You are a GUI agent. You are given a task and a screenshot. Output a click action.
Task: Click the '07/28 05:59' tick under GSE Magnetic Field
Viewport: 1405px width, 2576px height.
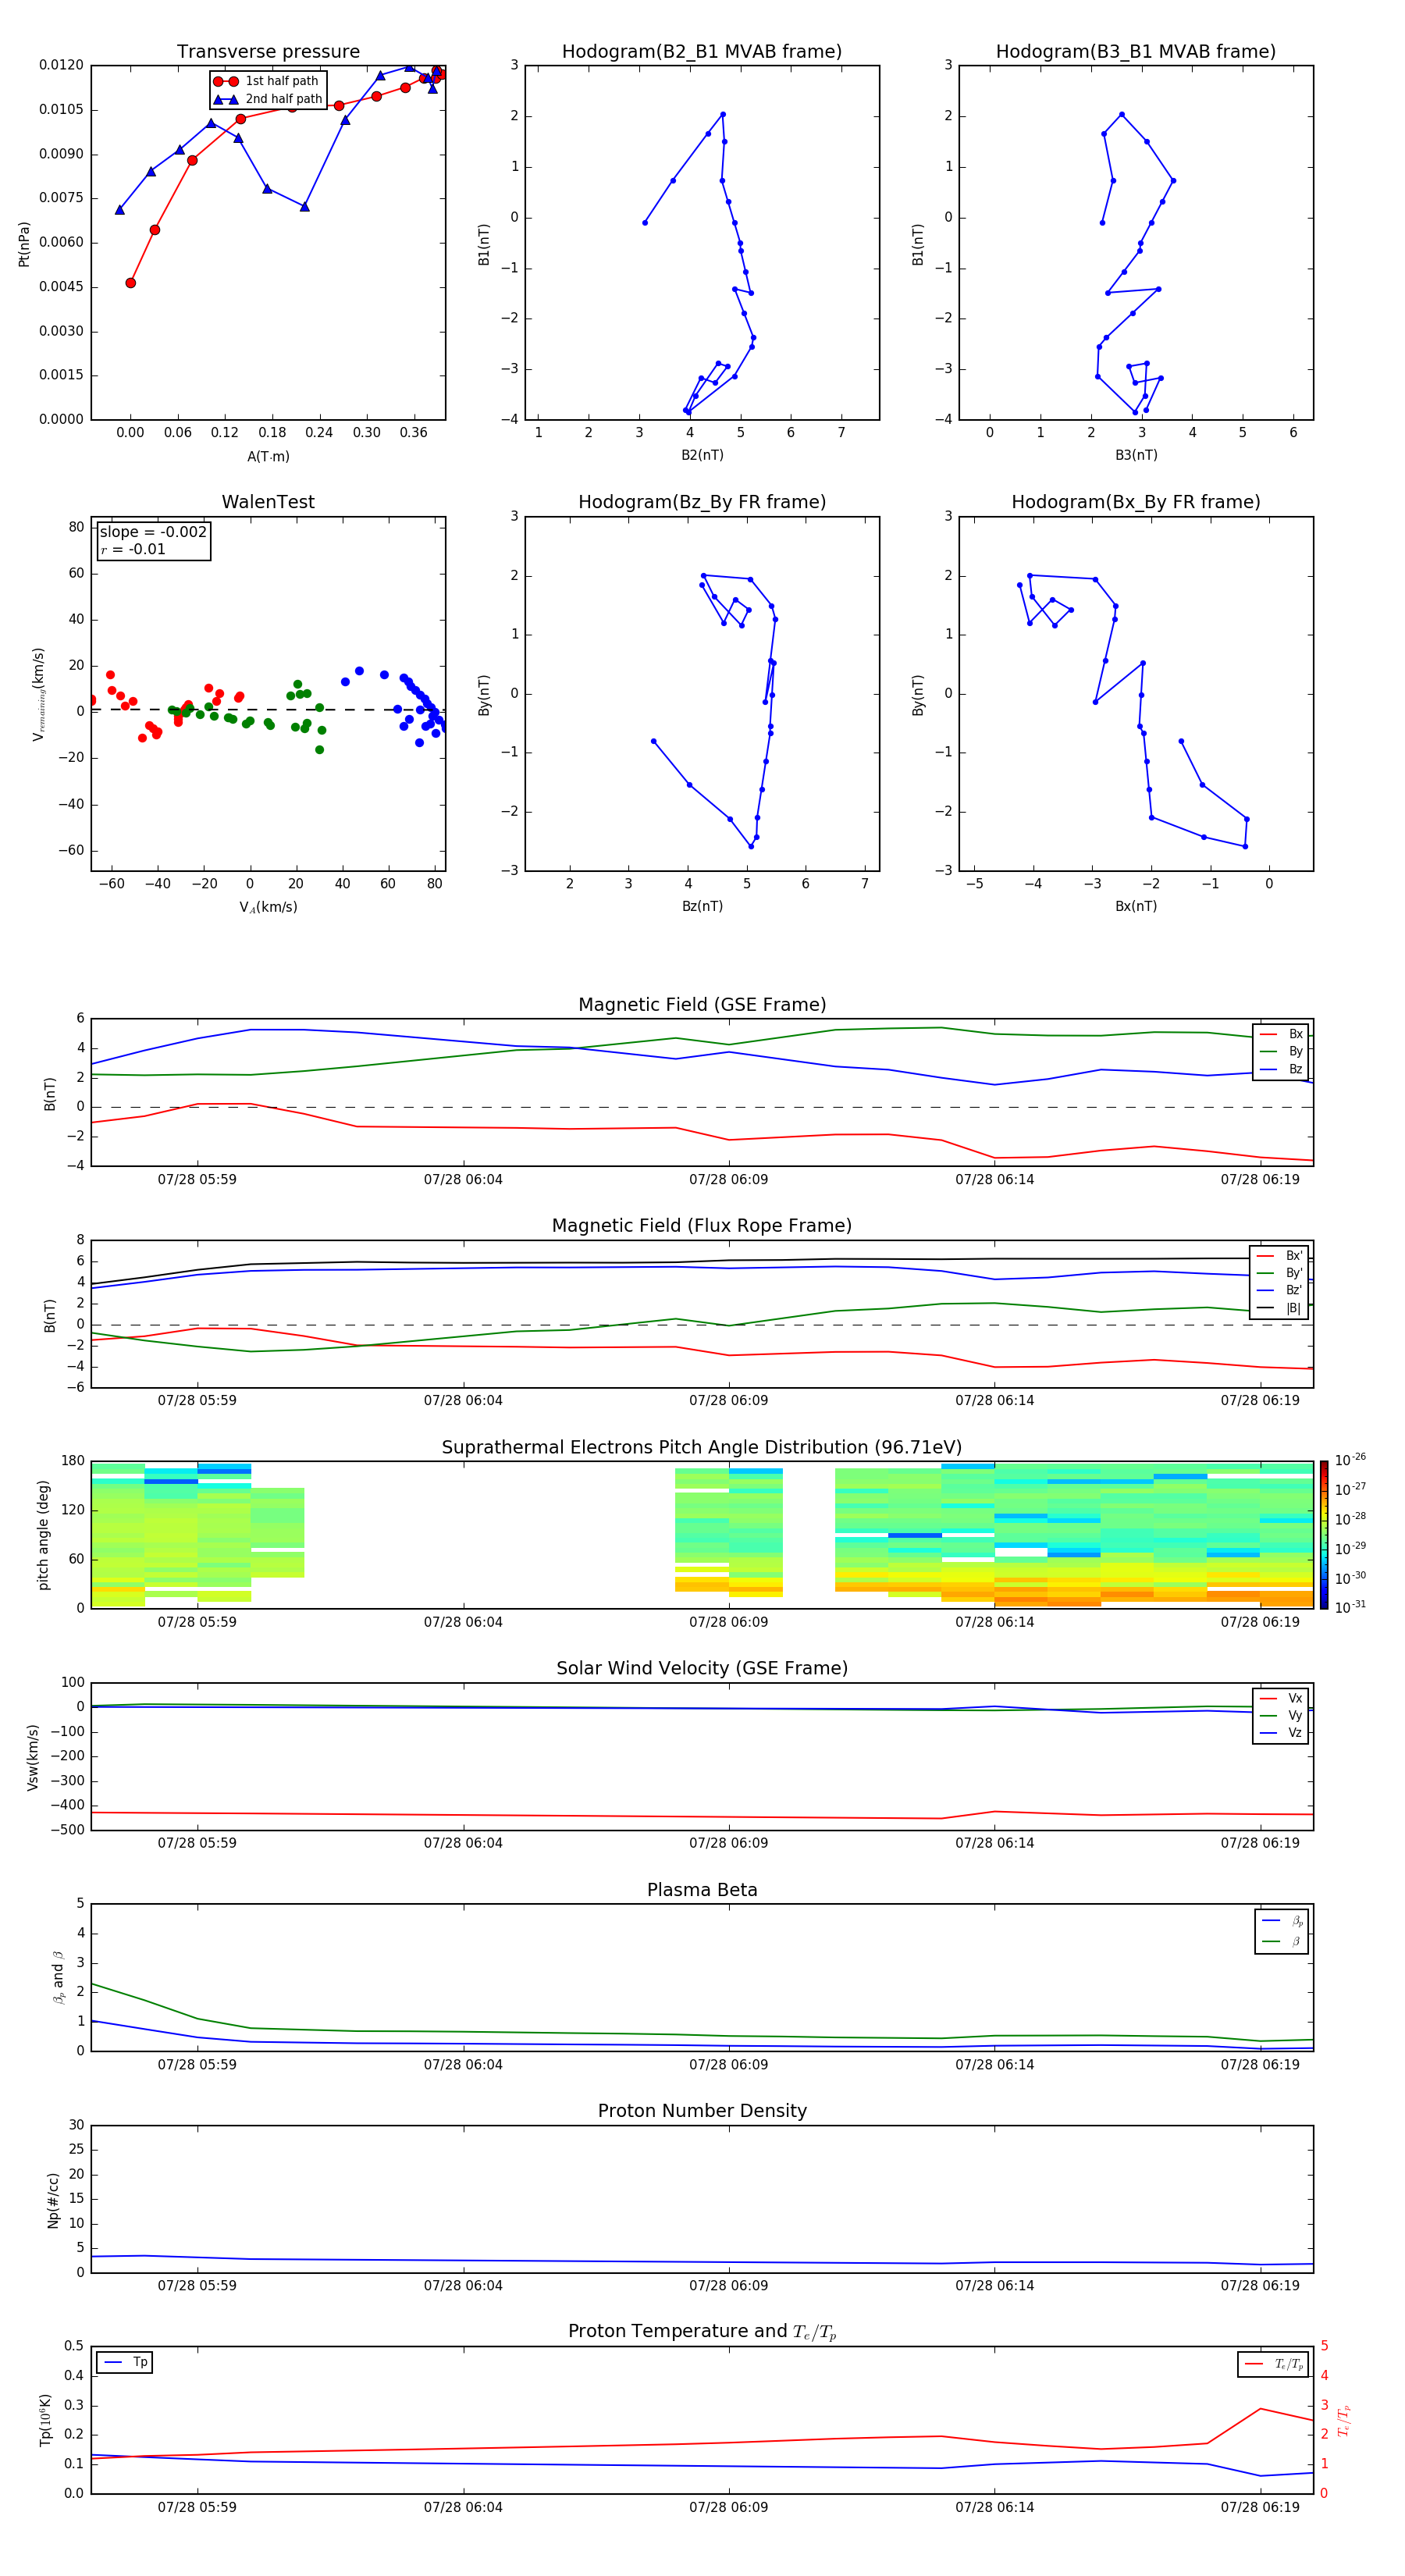tap(197, 1180)
